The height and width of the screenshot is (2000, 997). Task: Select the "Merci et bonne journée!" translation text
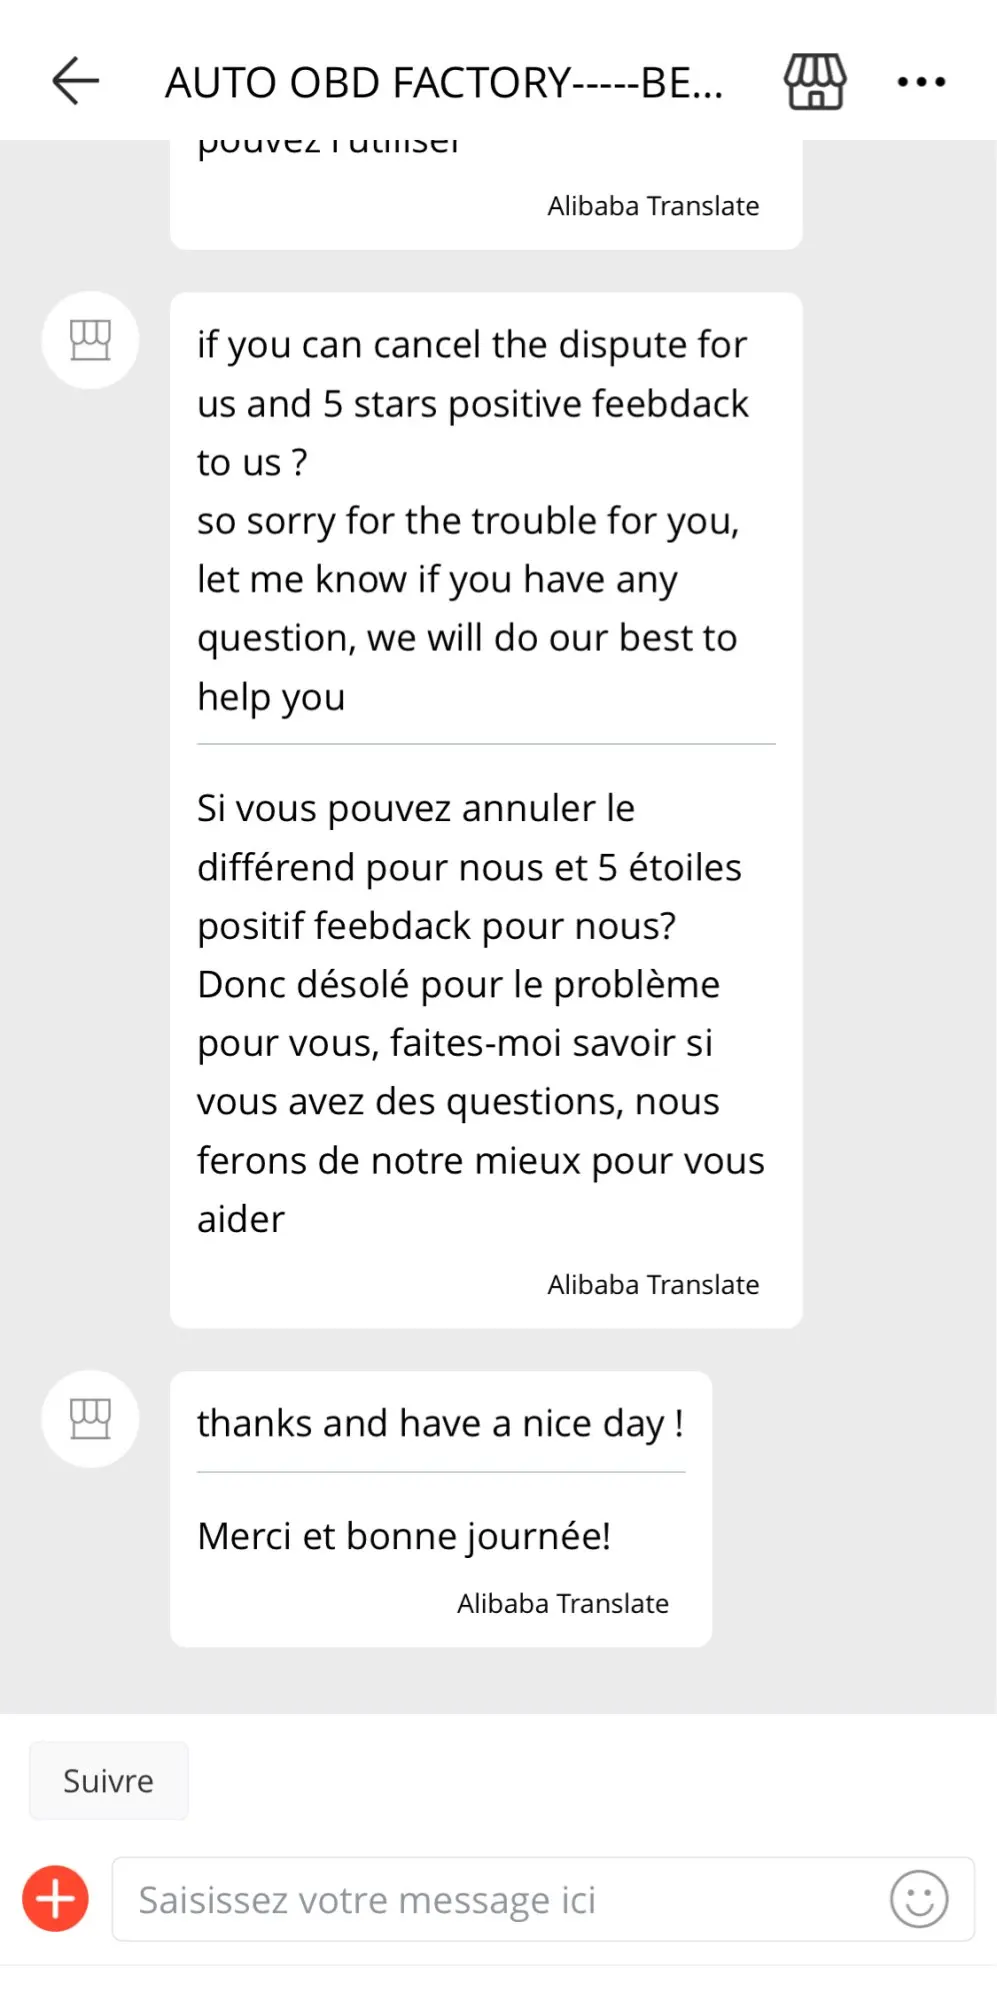[404, 1536]
